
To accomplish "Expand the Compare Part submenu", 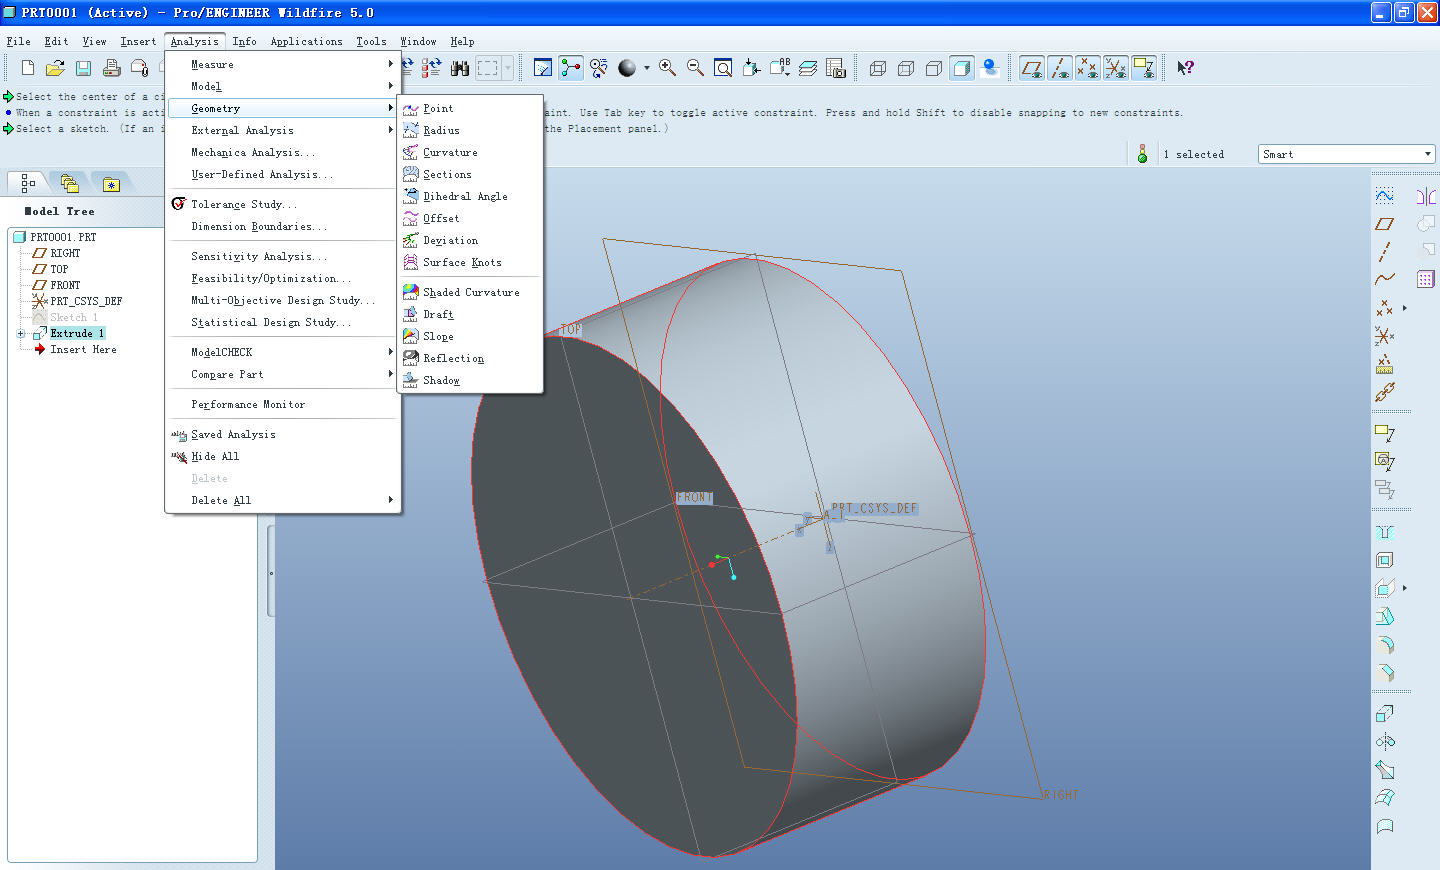I will click(284, 374).
